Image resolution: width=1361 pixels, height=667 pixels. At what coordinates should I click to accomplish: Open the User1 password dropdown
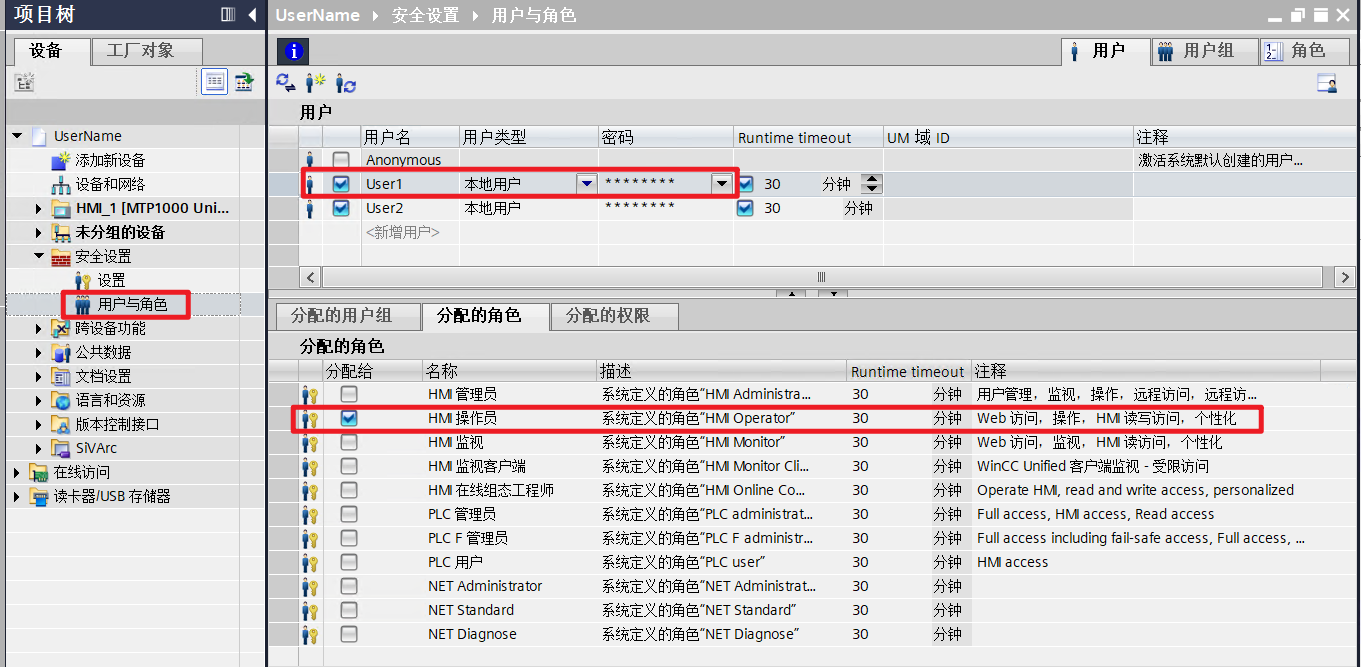point(721,184)
